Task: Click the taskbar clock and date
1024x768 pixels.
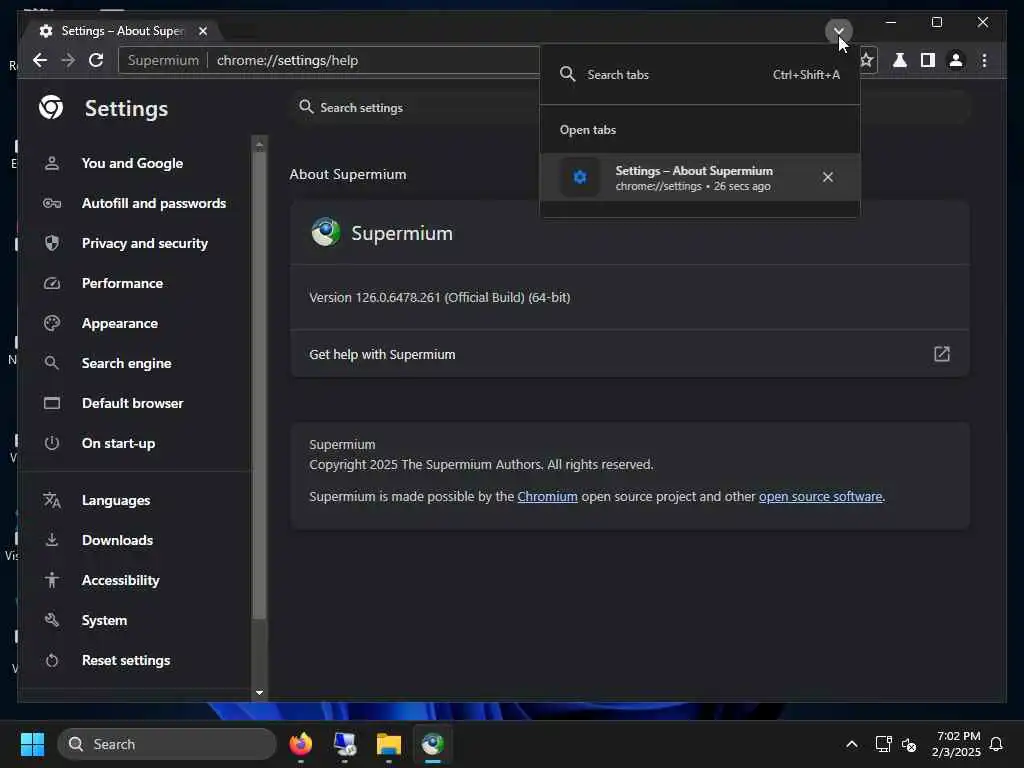Action: click(956, 744)
